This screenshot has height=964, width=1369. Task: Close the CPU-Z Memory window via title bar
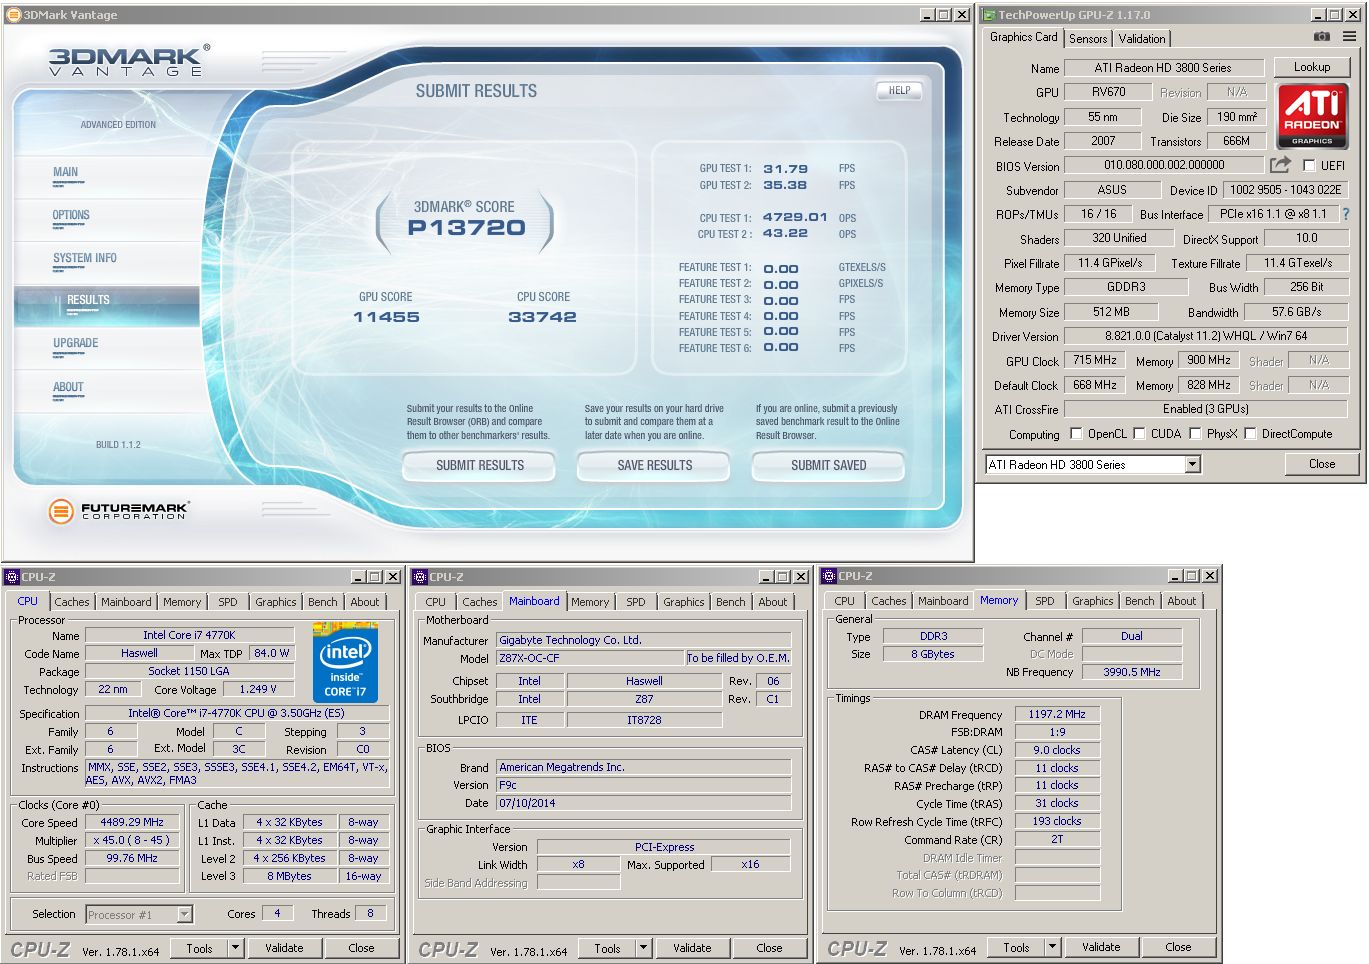tap(1210, 576)
